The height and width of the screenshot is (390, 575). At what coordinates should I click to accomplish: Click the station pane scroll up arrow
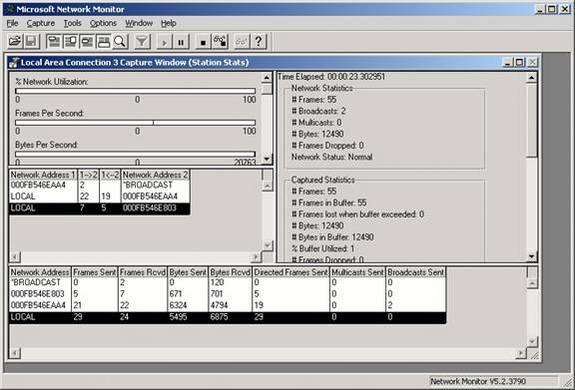click(x=532, y=284)
